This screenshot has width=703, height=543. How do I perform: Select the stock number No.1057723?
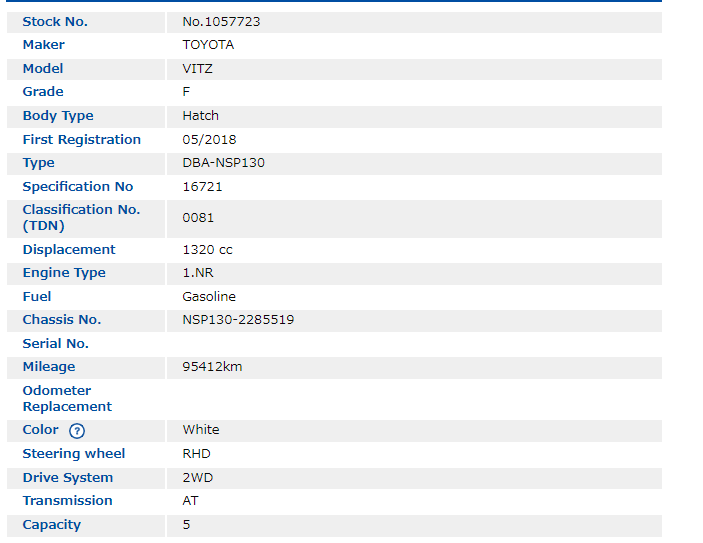[x=221, y=21]
